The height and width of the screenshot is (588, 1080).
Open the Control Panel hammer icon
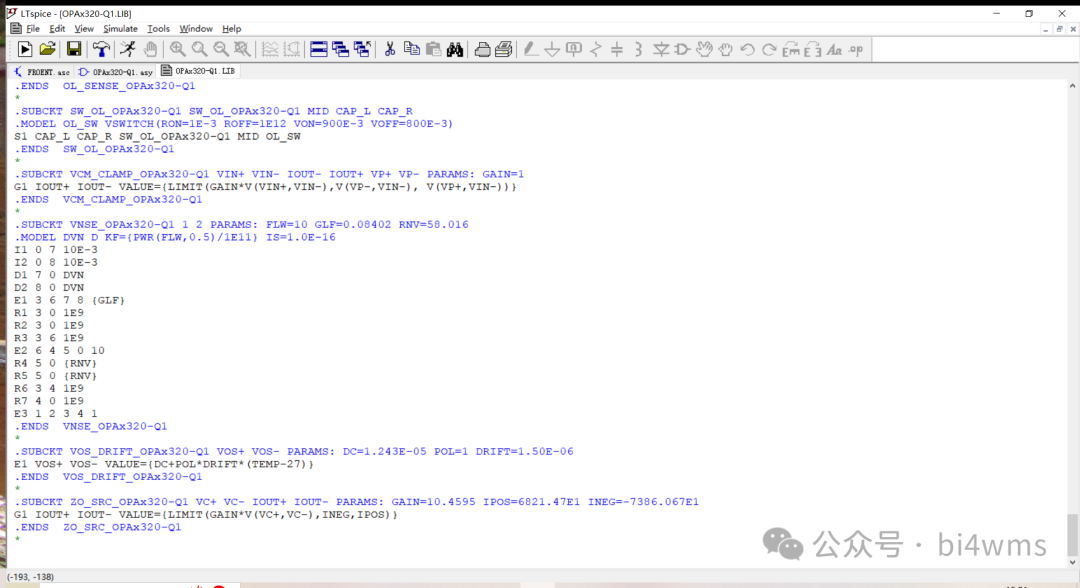pyautogui.click(x=101, y=49)
